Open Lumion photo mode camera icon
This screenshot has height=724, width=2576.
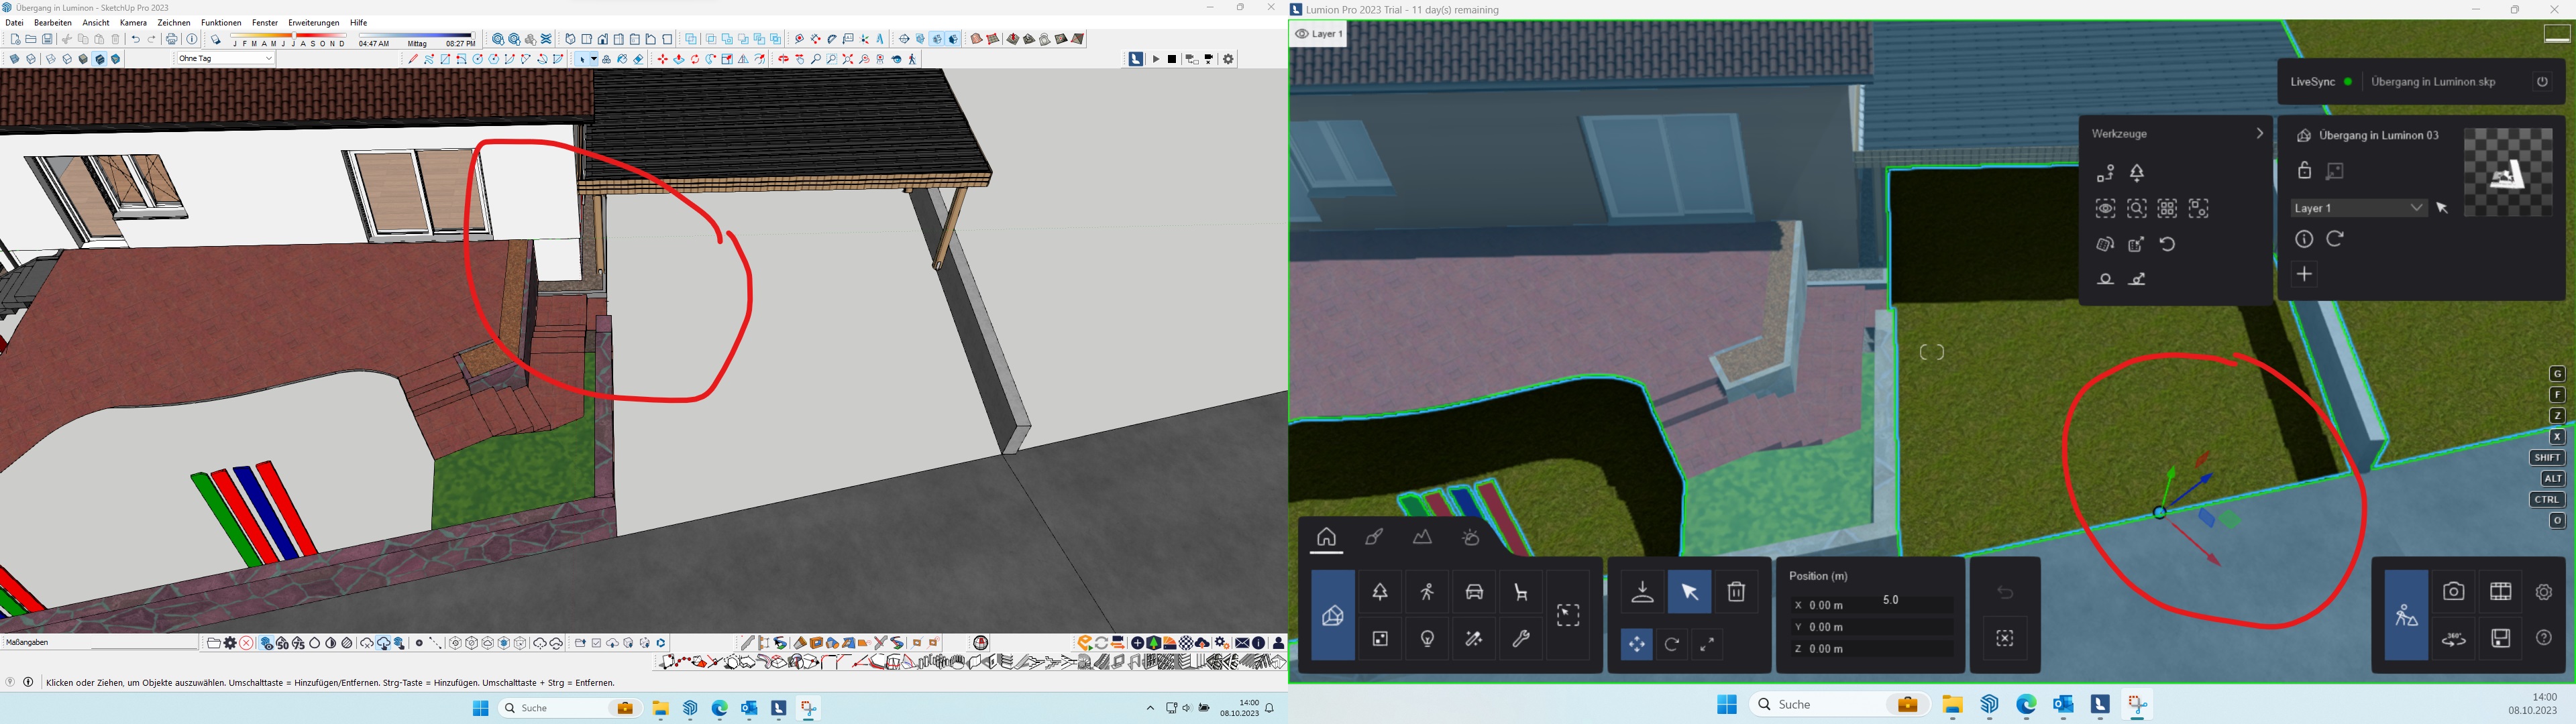[2453, 592]
